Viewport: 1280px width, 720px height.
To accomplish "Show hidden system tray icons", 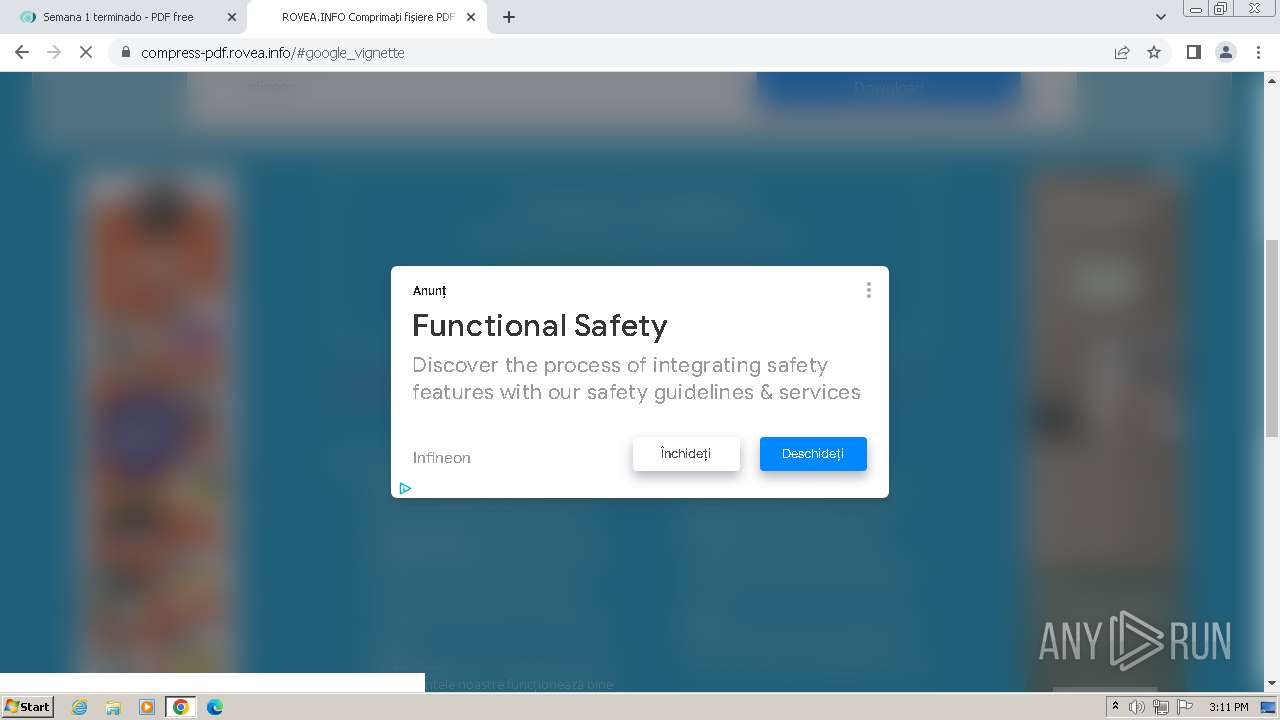I will click(x=1116, y=707).
